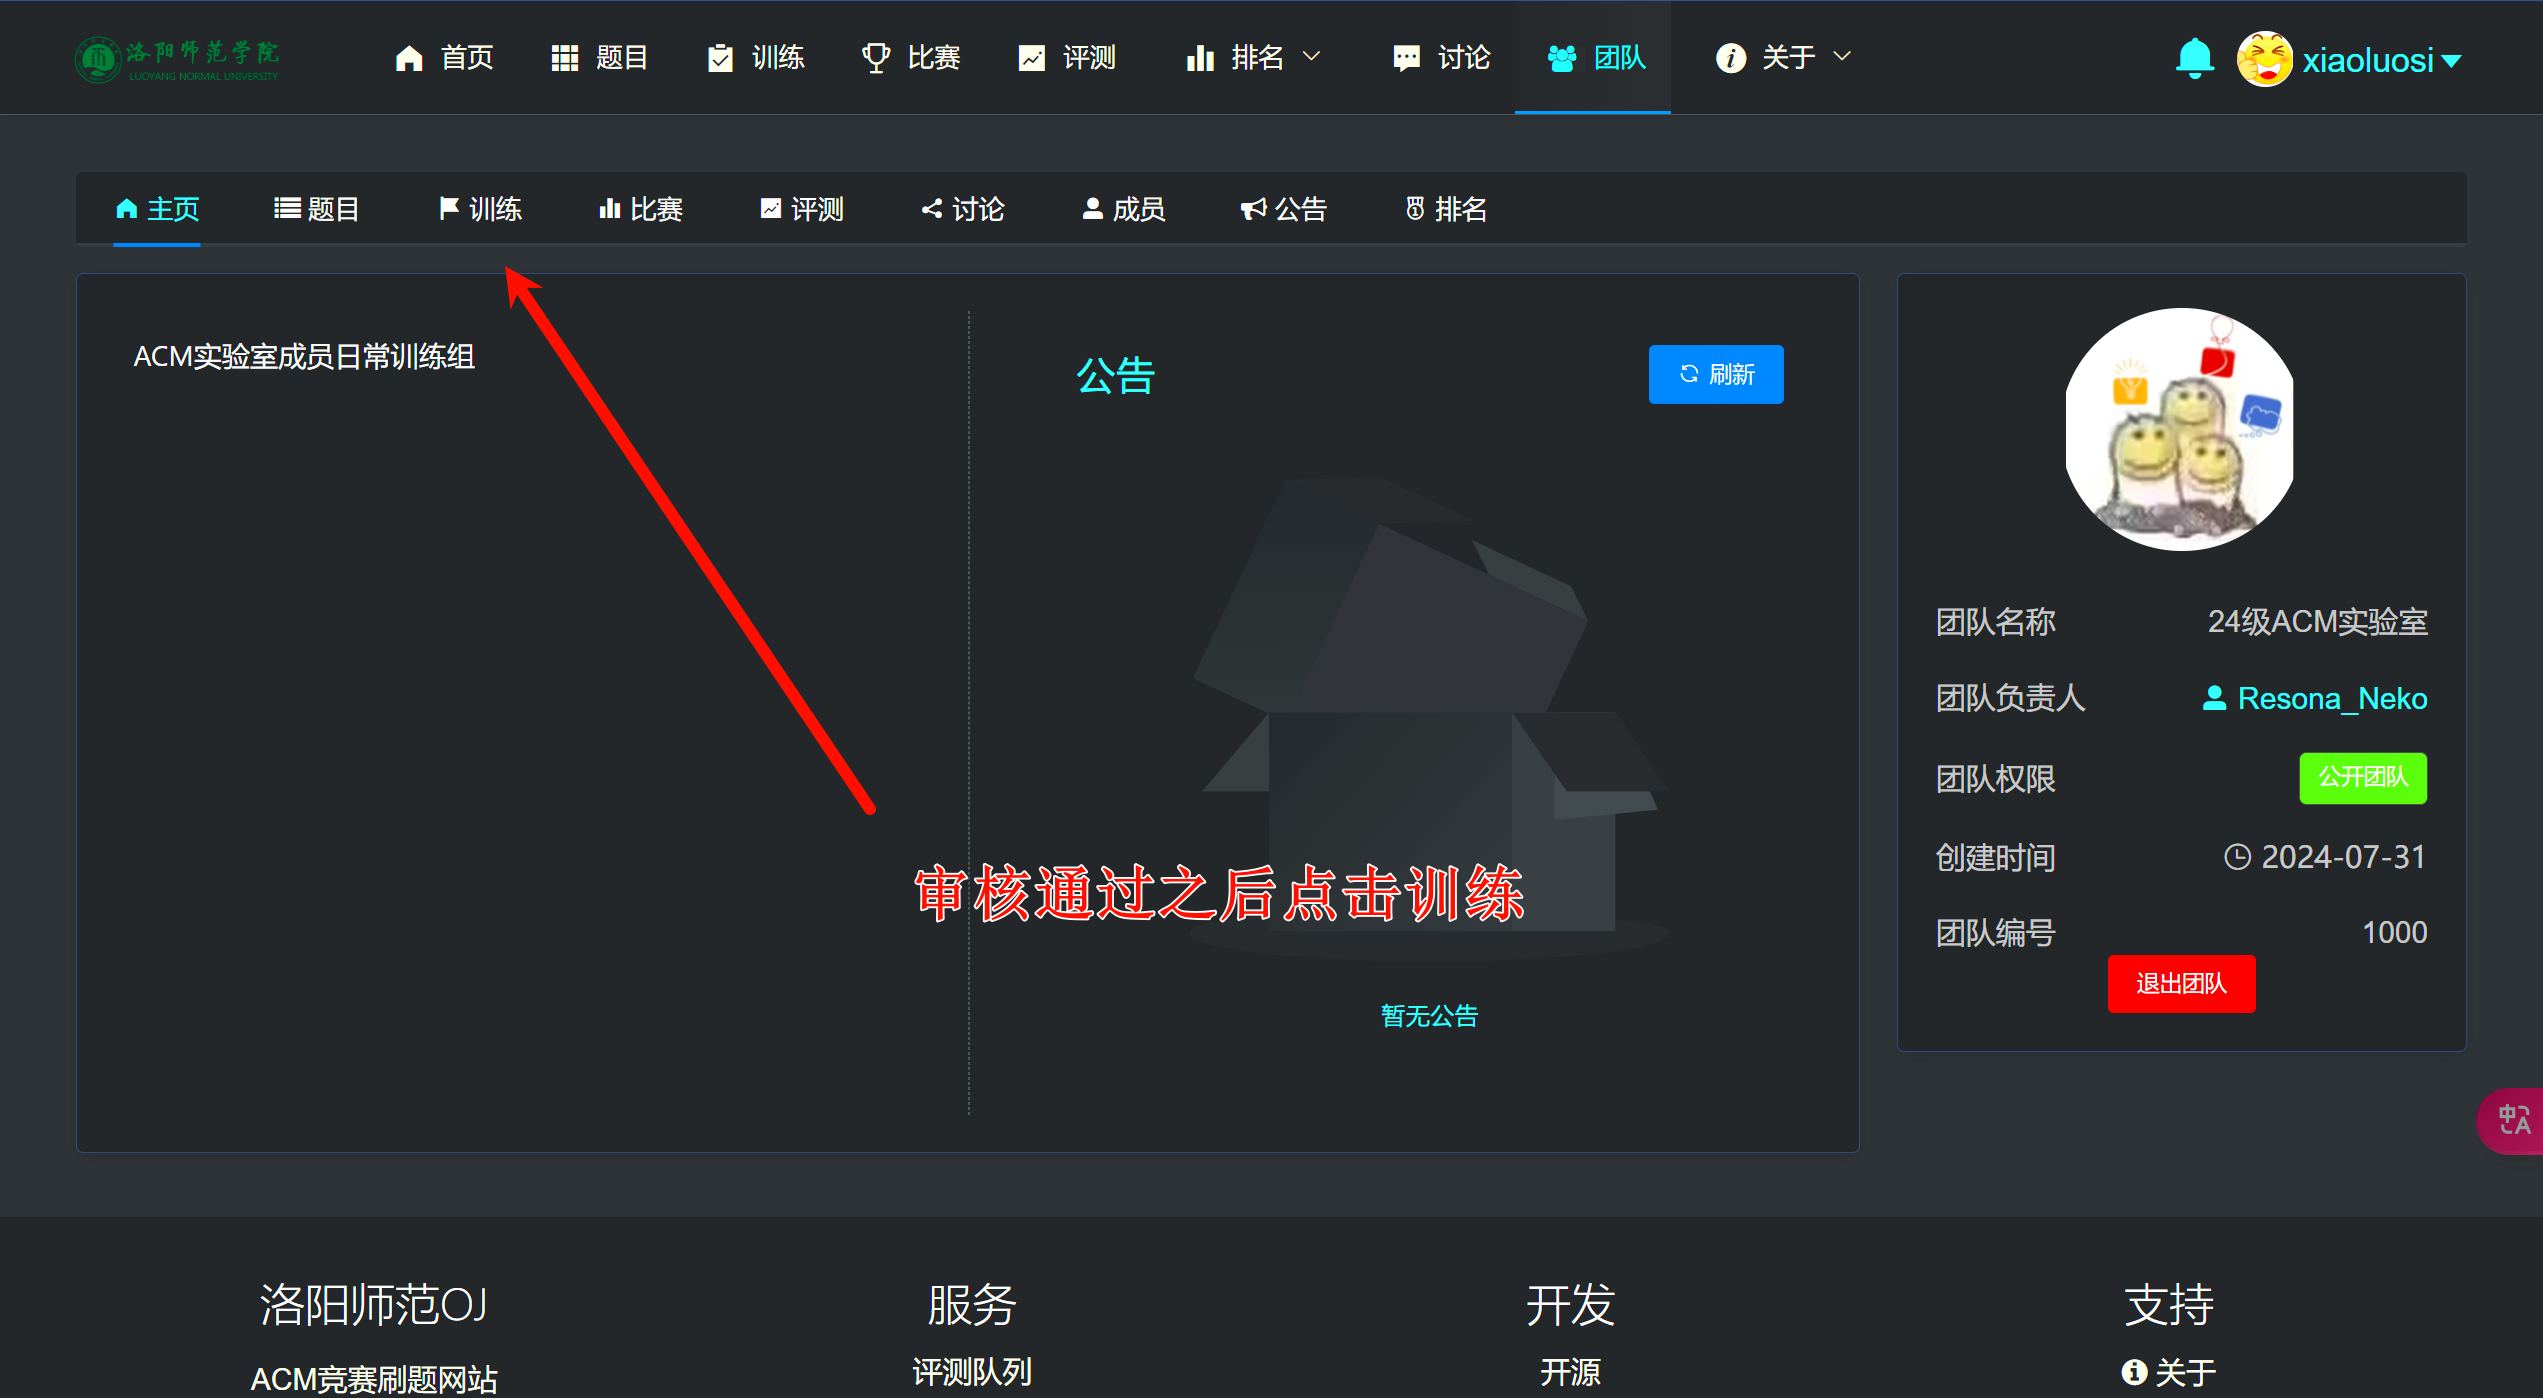Open the Resona_Neko team leader link
Image resolution: width=2543 pixels, height=1398 pixels.
pos(2330,698)
